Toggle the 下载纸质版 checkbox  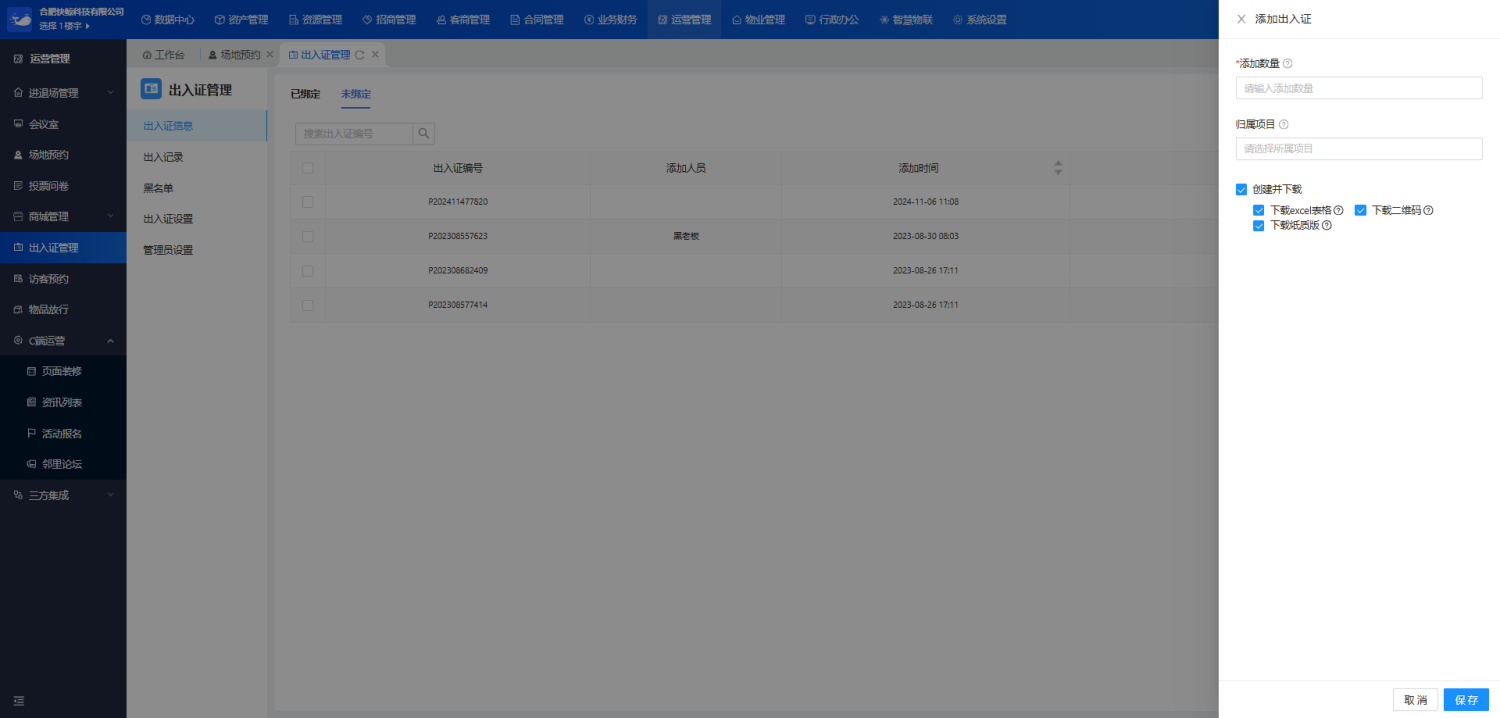(x=1259, y=226)
